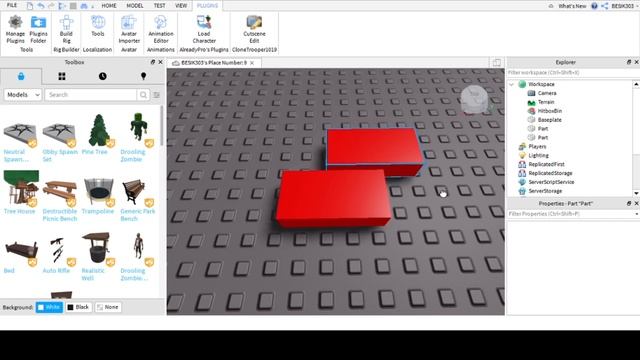Switch to Toolbox Inventory lock tab
Image resolution: width=640 pixels, height=360 pixels.
tap(21, 76)
